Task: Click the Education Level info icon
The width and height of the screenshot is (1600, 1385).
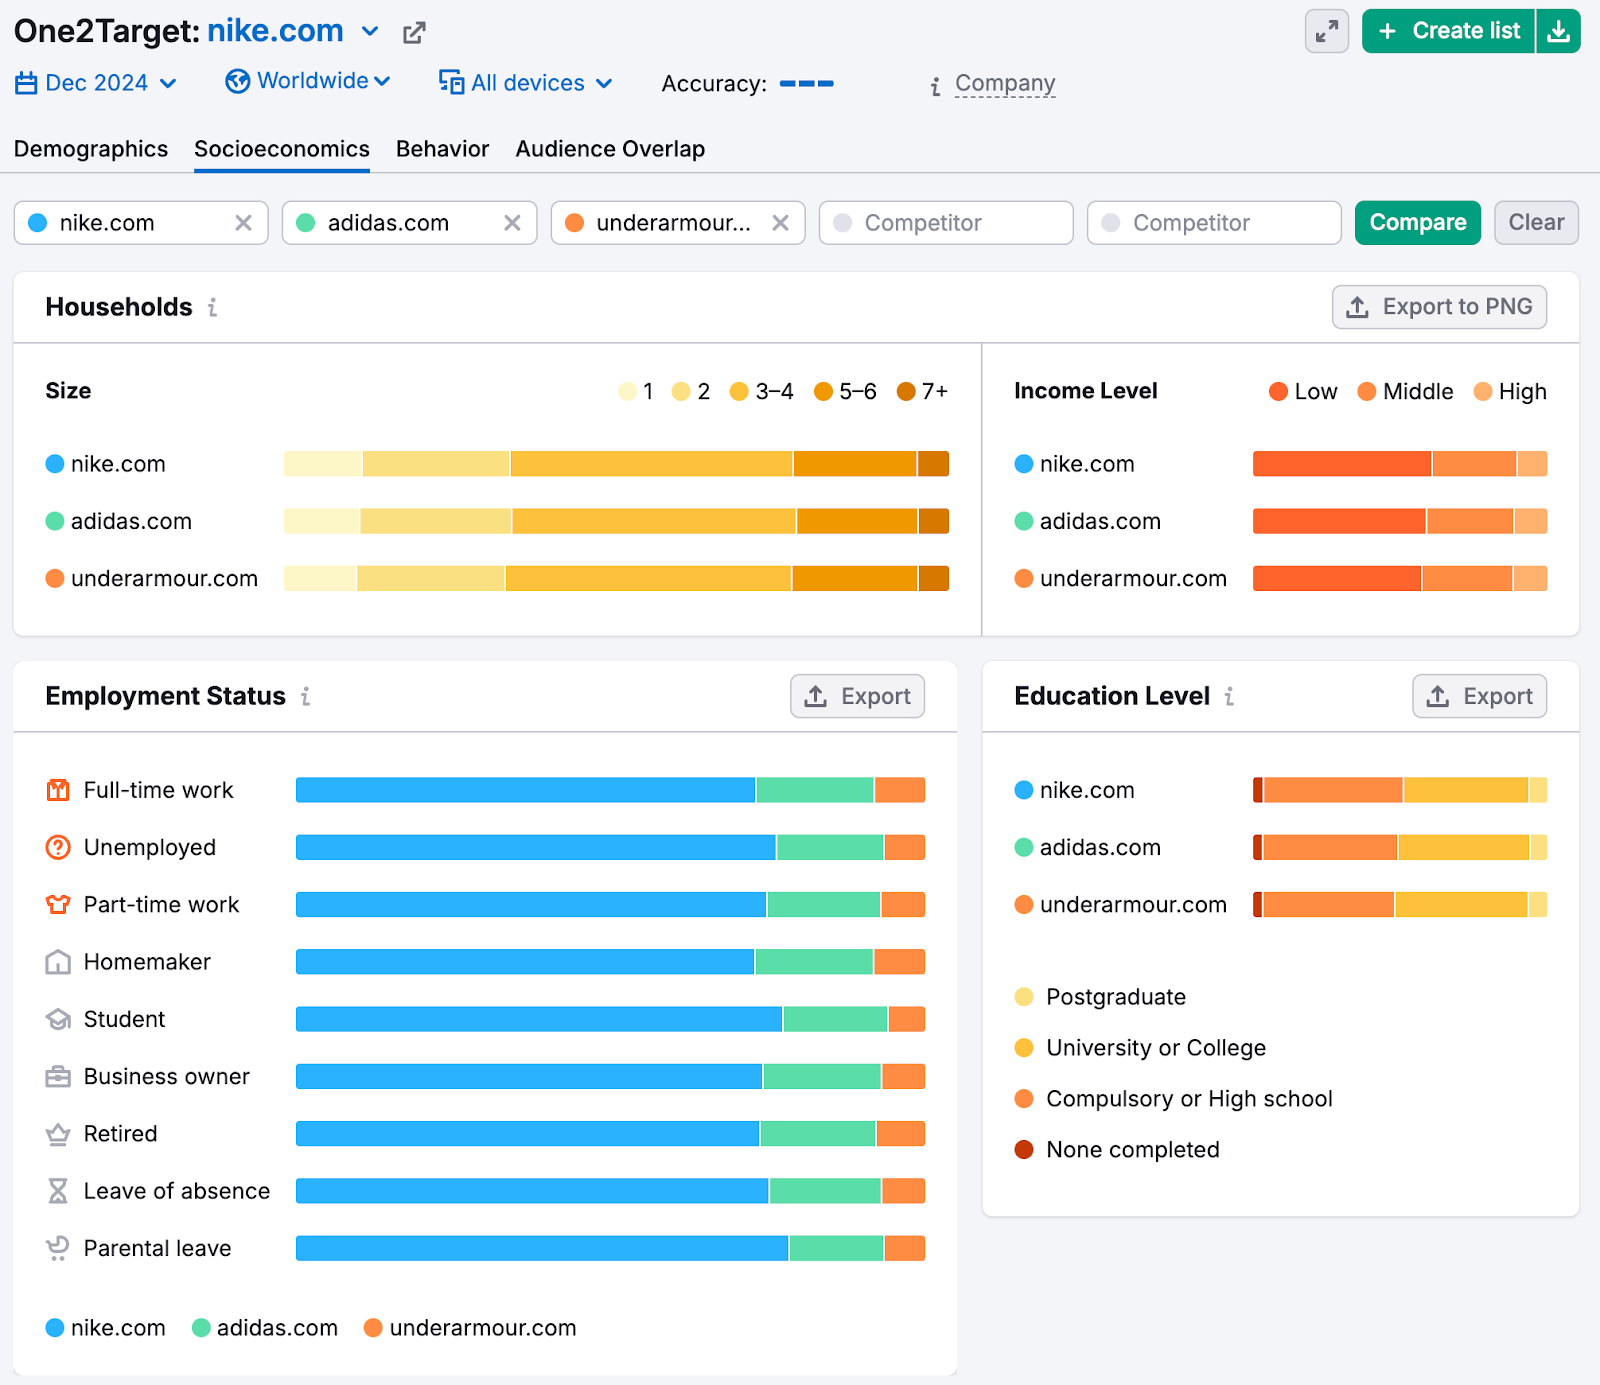Action: point(1229,697)
